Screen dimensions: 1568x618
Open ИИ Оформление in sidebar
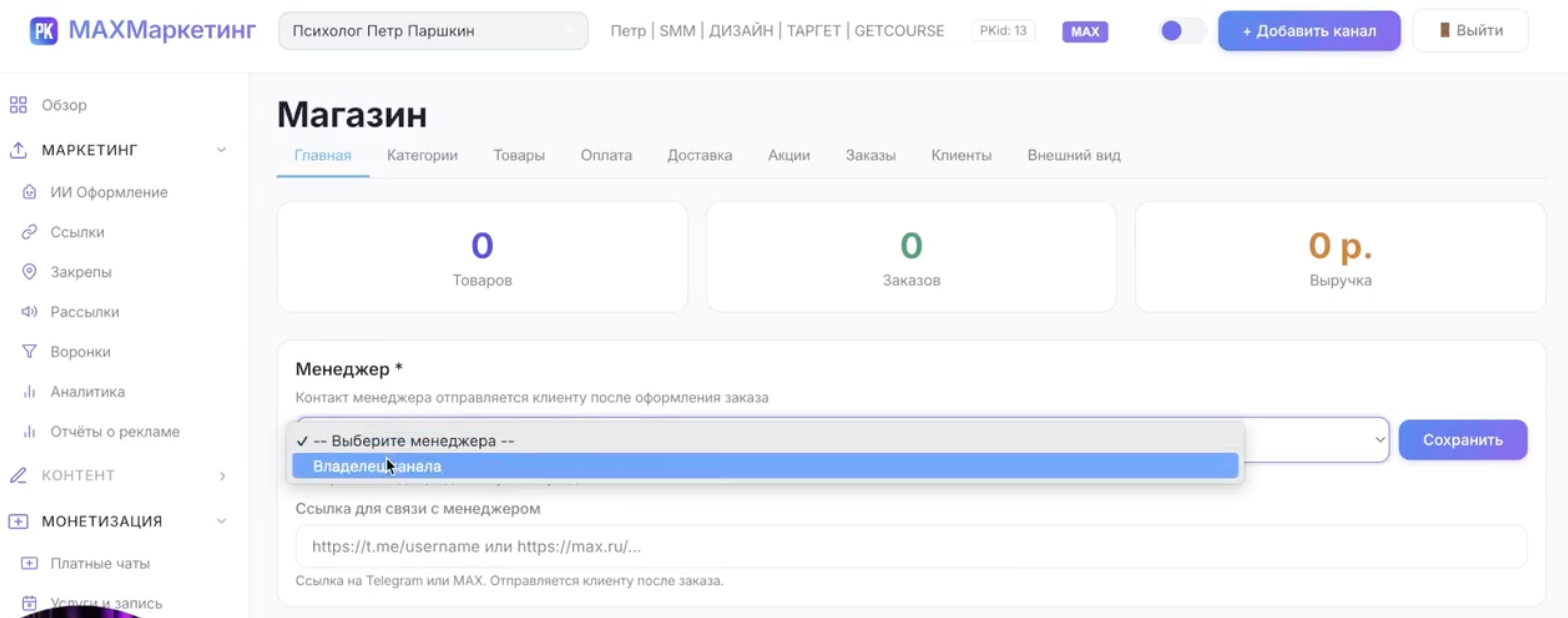click(x=109, y=192)
